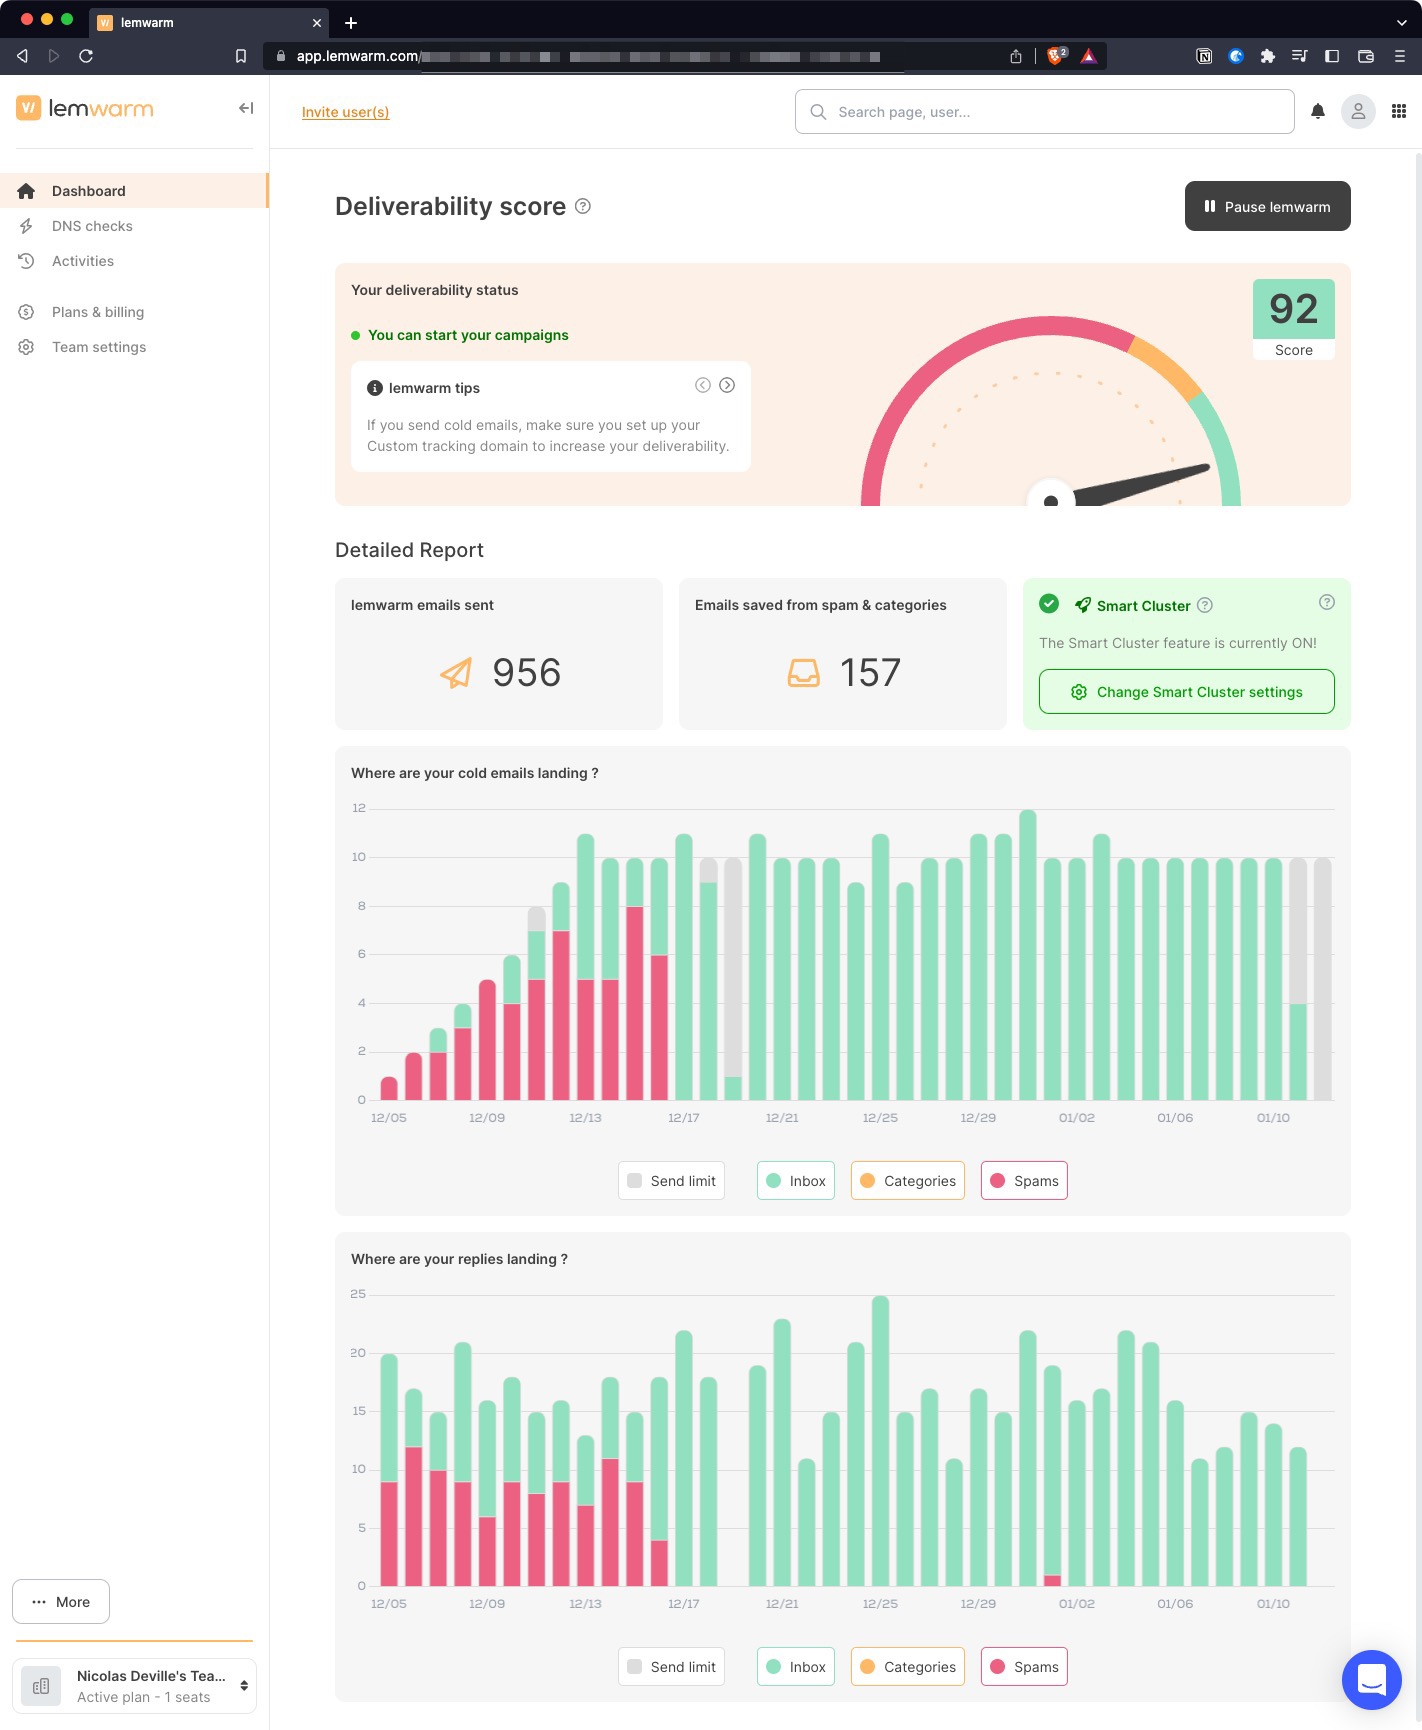Expand Nicolas Deville's Team switcher
This screenshot has height=1730, width=1422.
[x=134, y=1686]
